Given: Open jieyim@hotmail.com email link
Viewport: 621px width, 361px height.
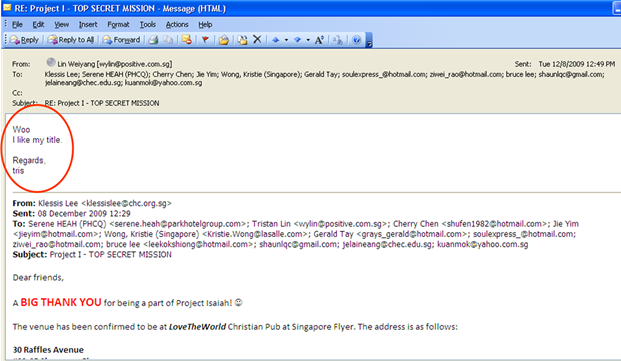Looking at the screenshot, I should 55,234.
